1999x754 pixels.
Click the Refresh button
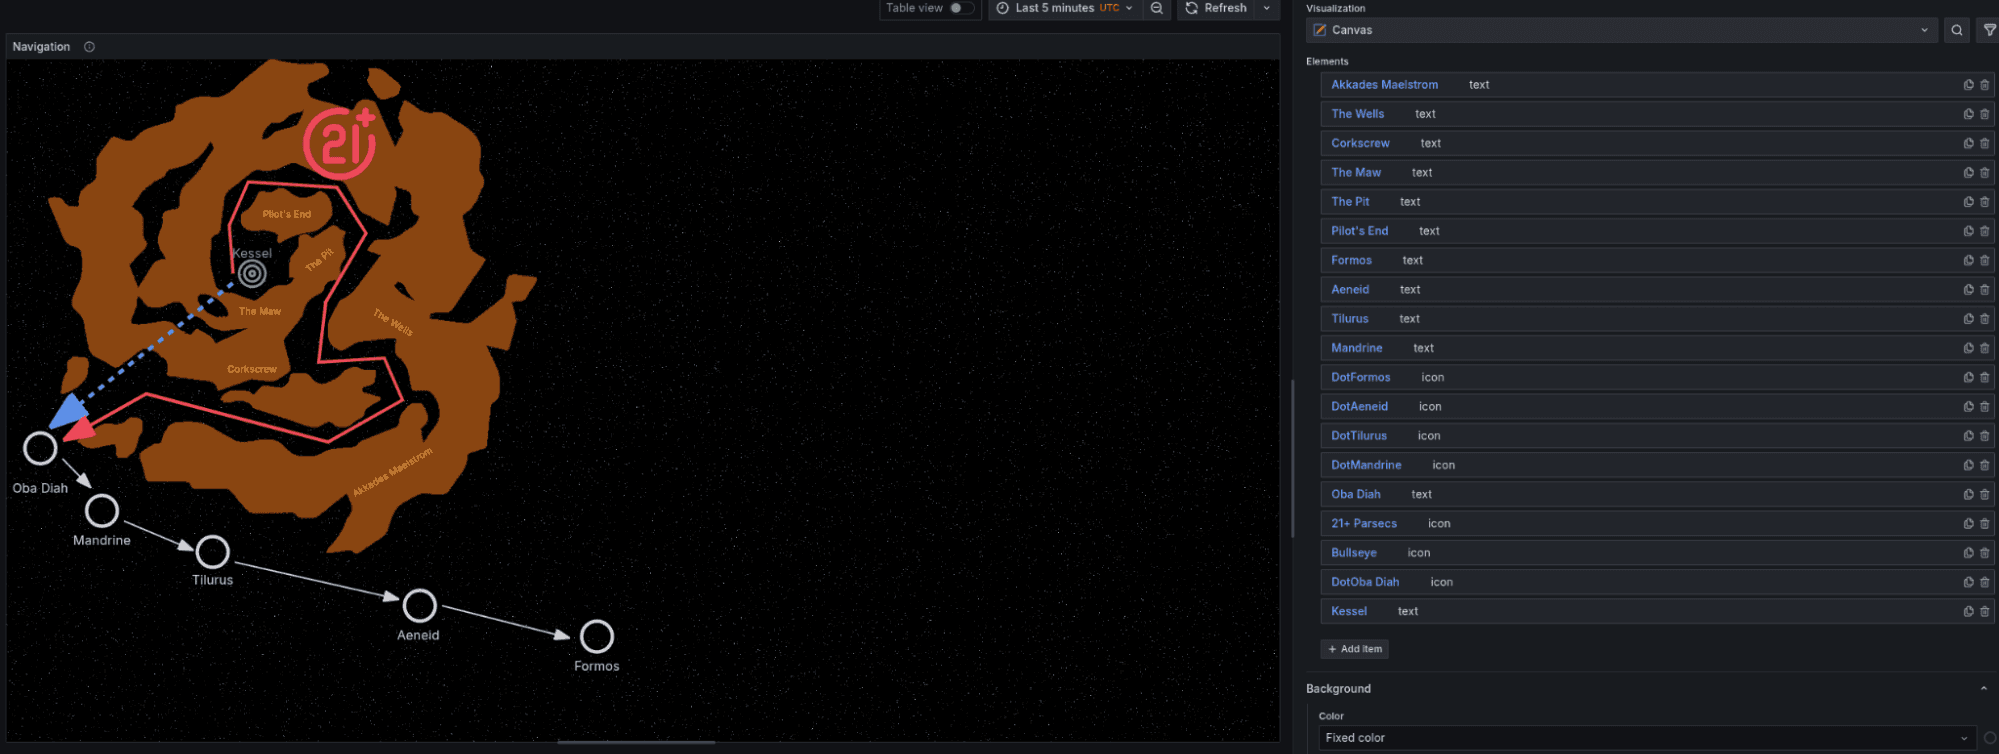(x=1216, y=8)
